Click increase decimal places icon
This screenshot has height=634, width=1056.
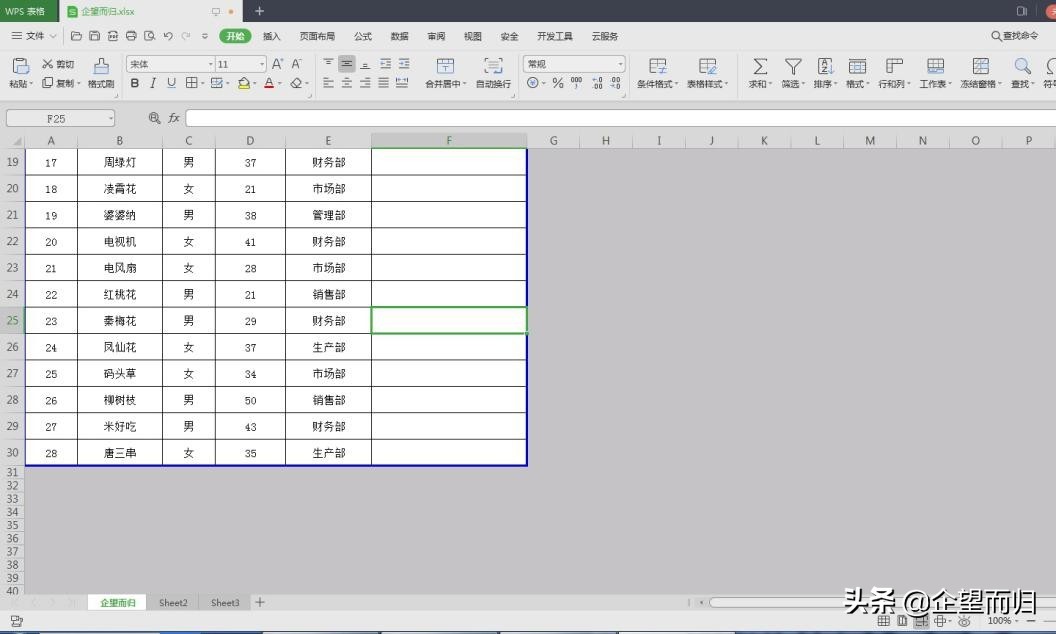(x=597, y=83)
